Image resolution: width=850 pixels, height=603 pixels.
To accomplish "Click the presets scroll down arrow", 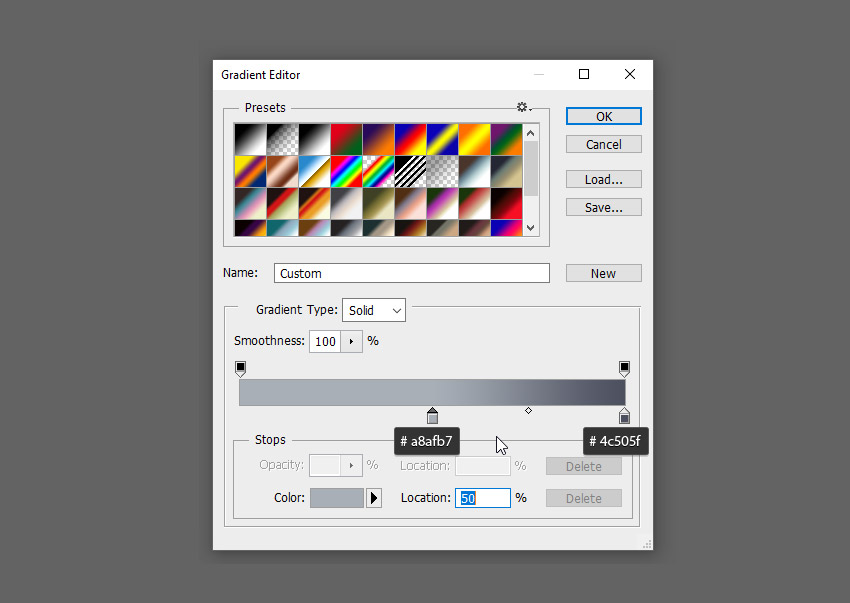I will pos(531,228).
